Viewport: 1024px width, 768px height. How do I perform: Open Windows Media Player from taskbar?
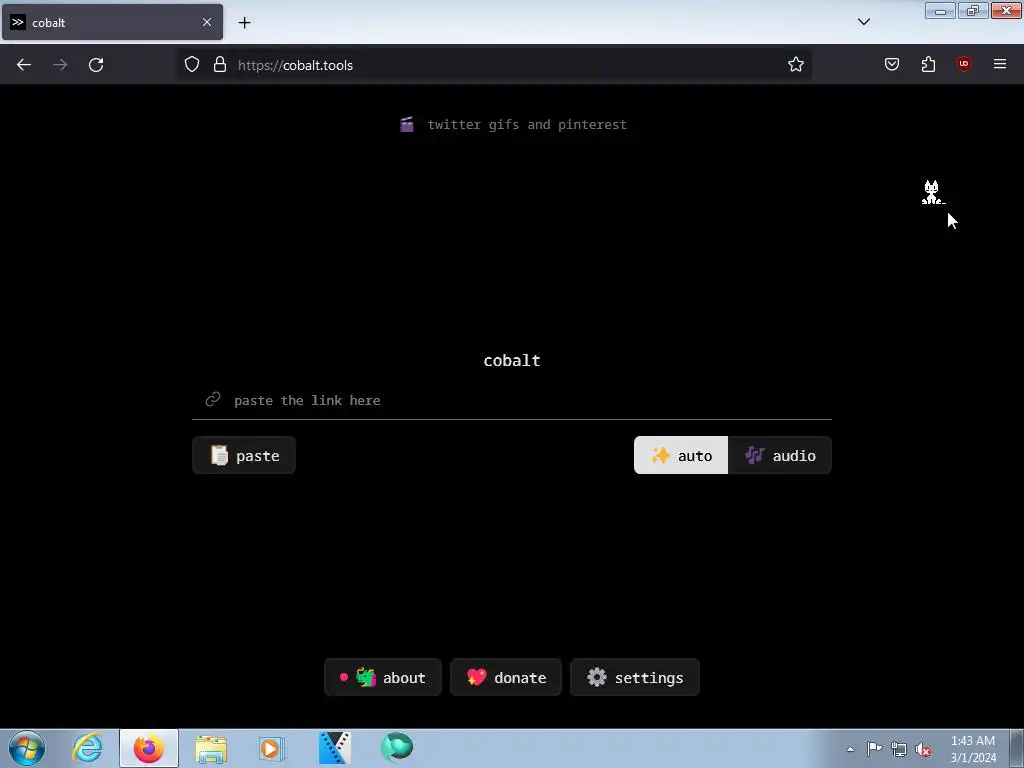pos(272,748)
